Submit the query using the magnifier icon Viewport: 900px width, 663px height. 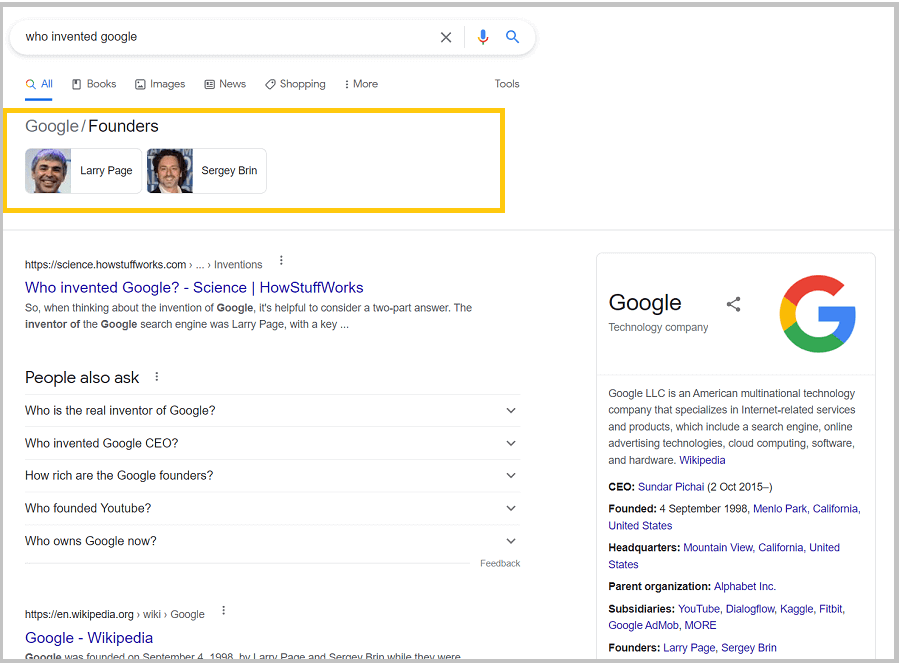512,37
